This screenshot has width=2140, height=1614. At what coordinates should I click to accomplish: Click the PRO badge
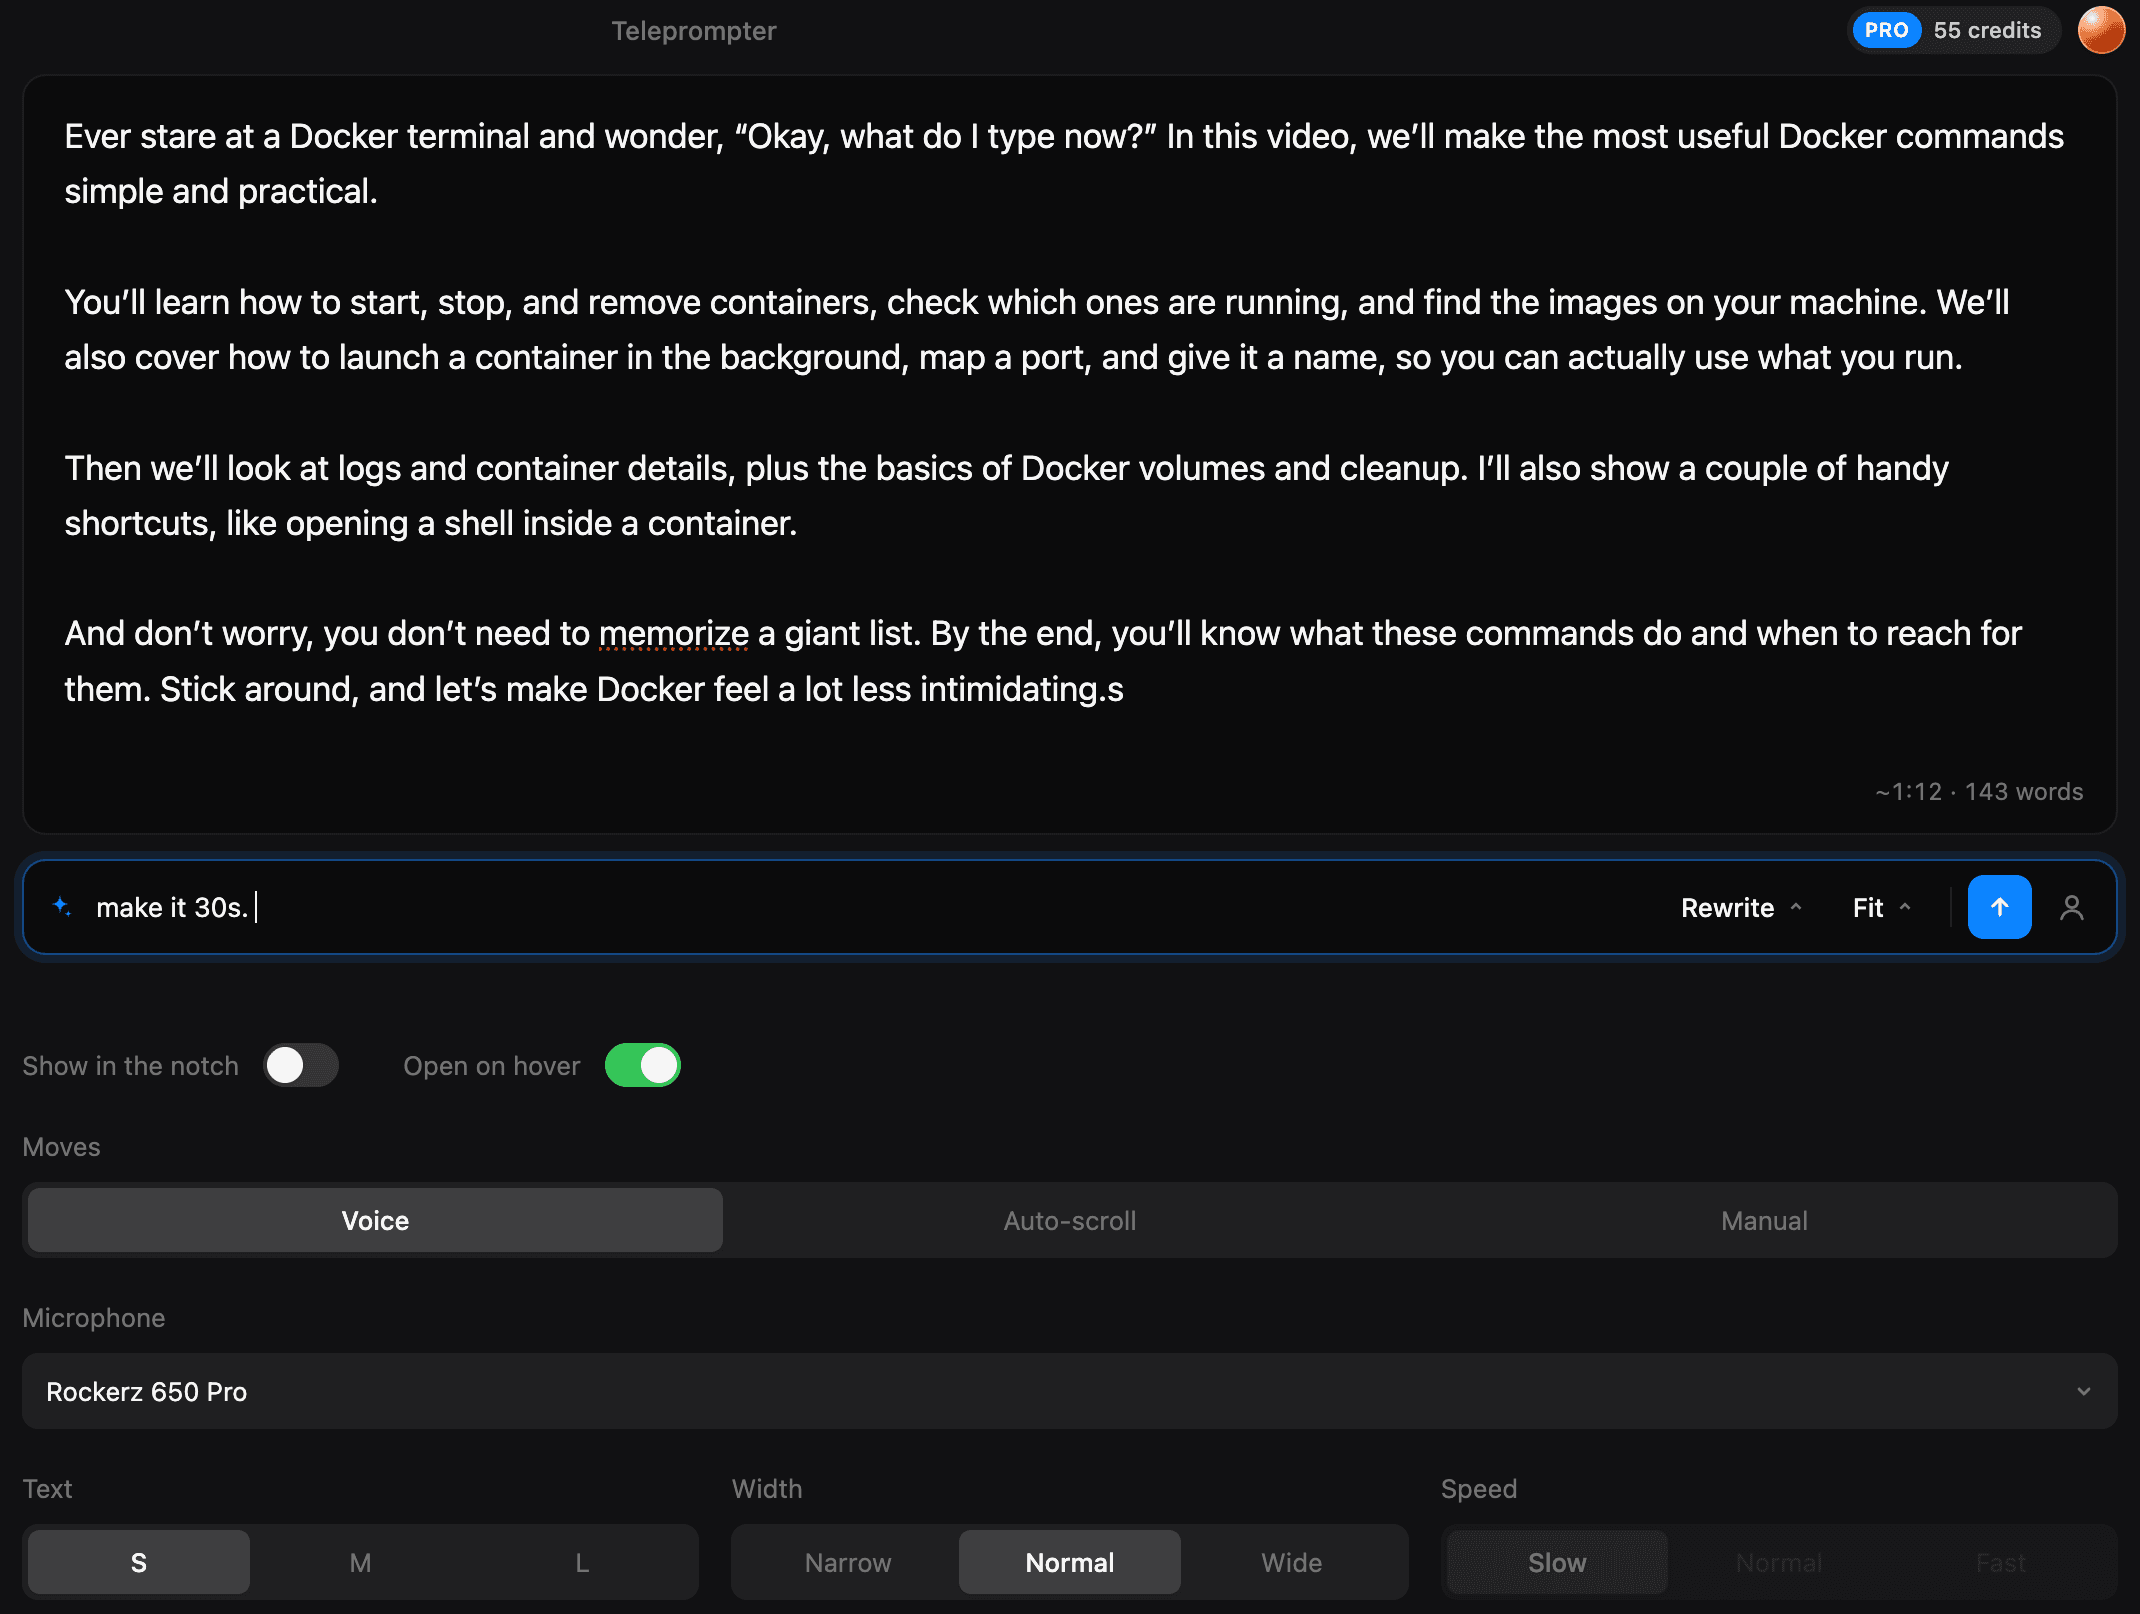tap(1886, 30)
